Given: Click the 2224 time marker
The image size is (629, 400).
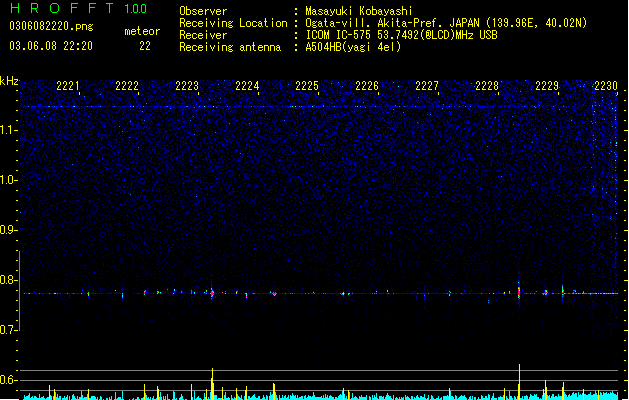Looking at the screenshot, I should (247, 86).
